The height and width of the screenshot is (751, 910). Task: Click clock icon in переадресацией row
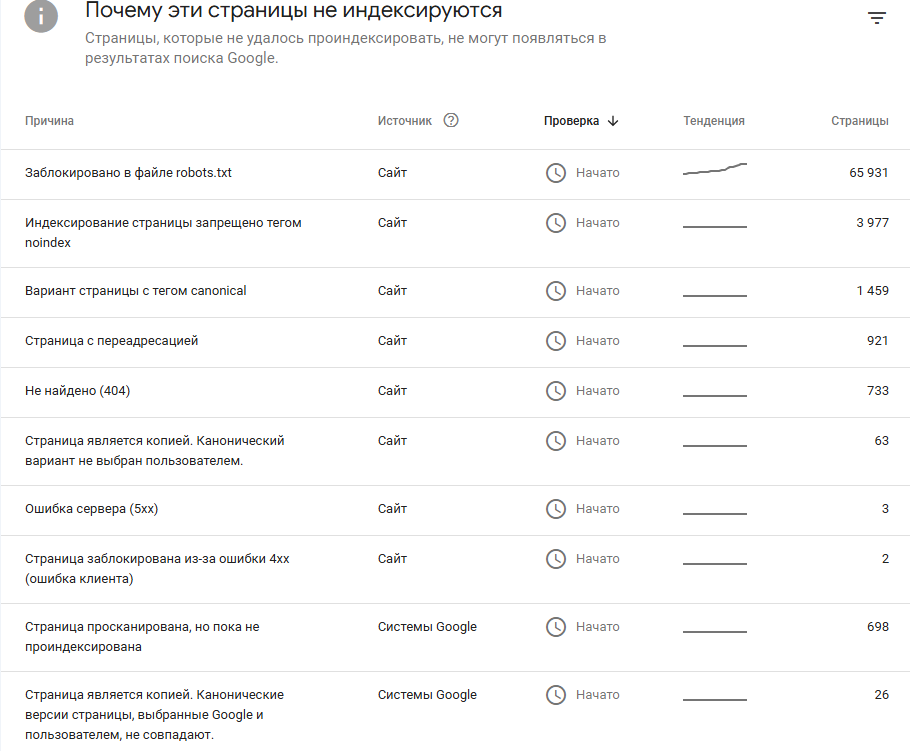pyautogui.click(x=556, y=341)
